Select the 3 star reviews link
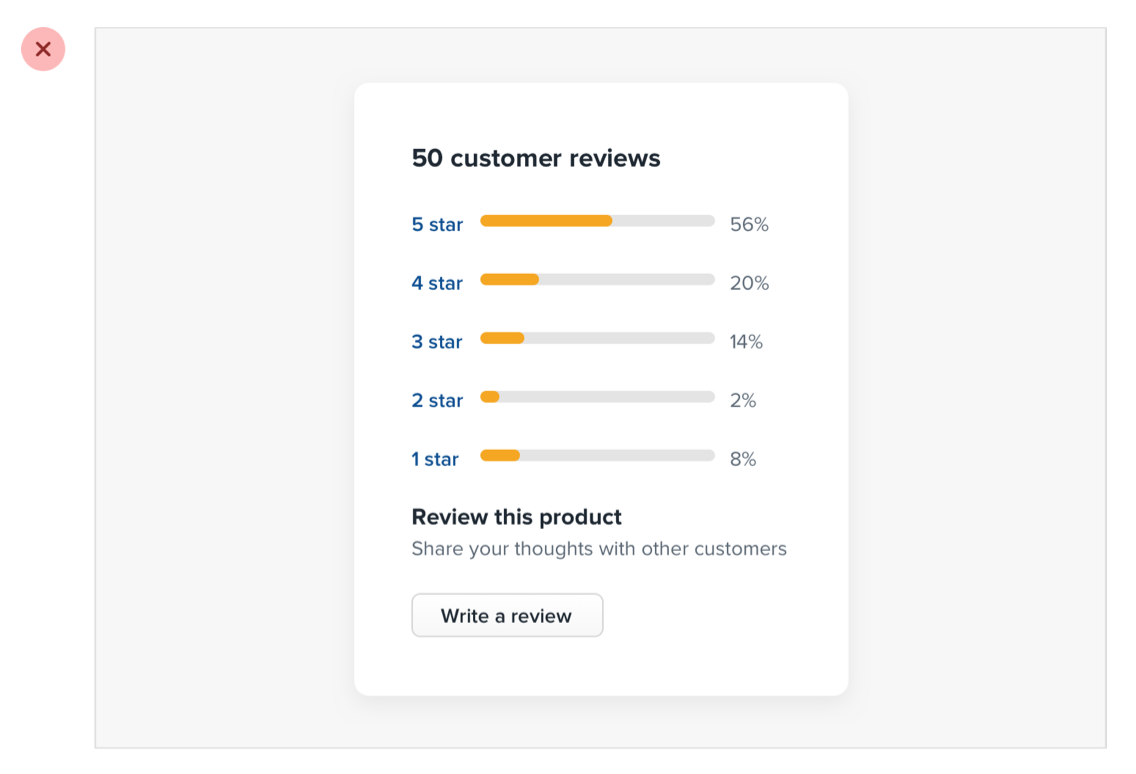1136x774 pixels. [437, 342]
